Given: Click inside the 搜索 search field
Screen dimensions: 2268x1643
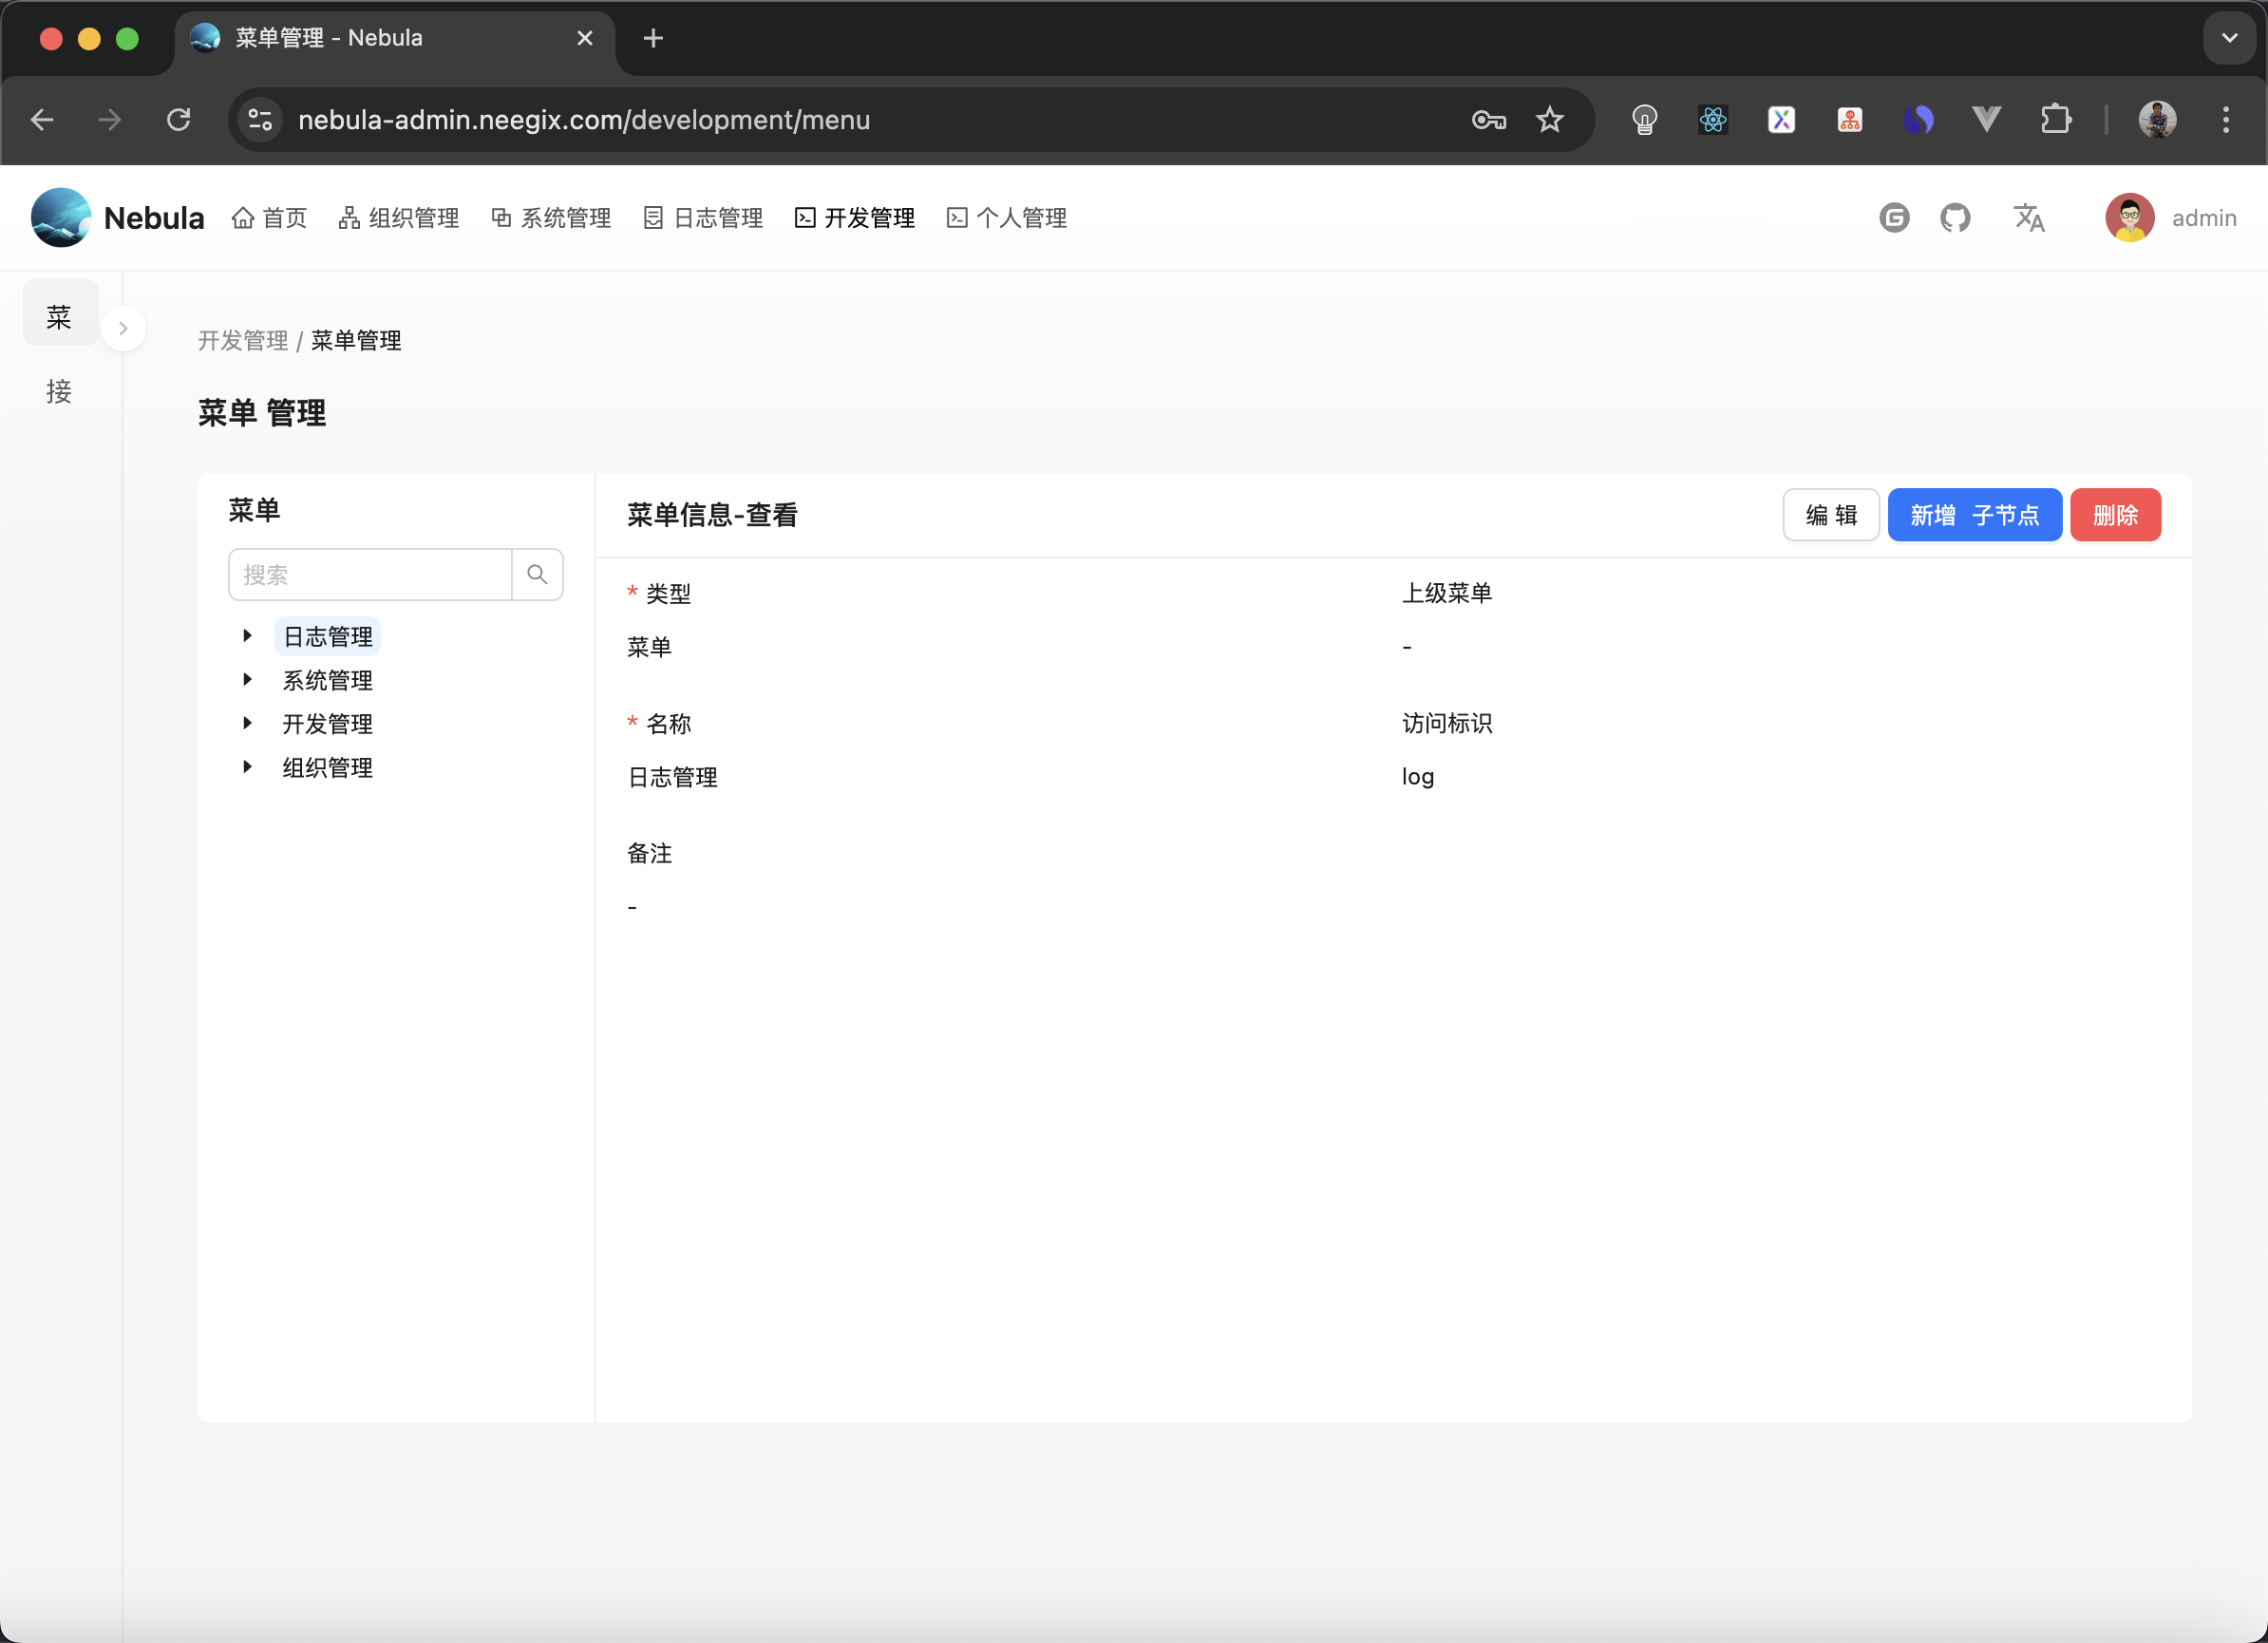Looking at the screenshot, I should click(x=370, y=574).
